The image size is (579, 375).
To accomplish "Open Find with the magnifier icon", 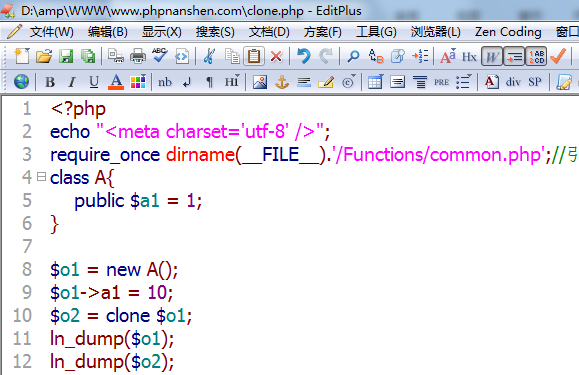I will click(x=353, y=56).
